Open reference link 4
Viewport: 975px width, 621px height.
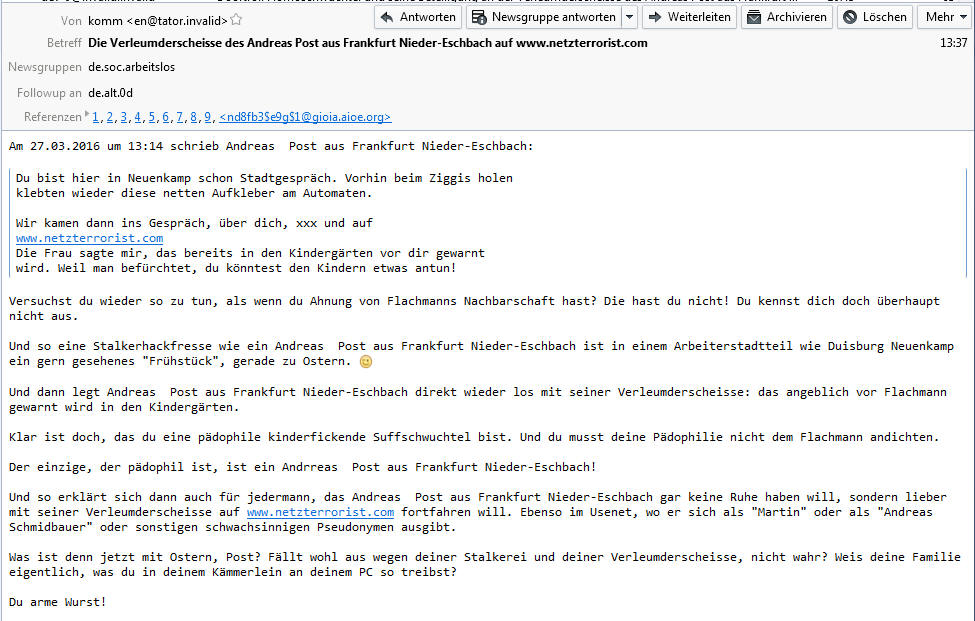tap(137, 117)
